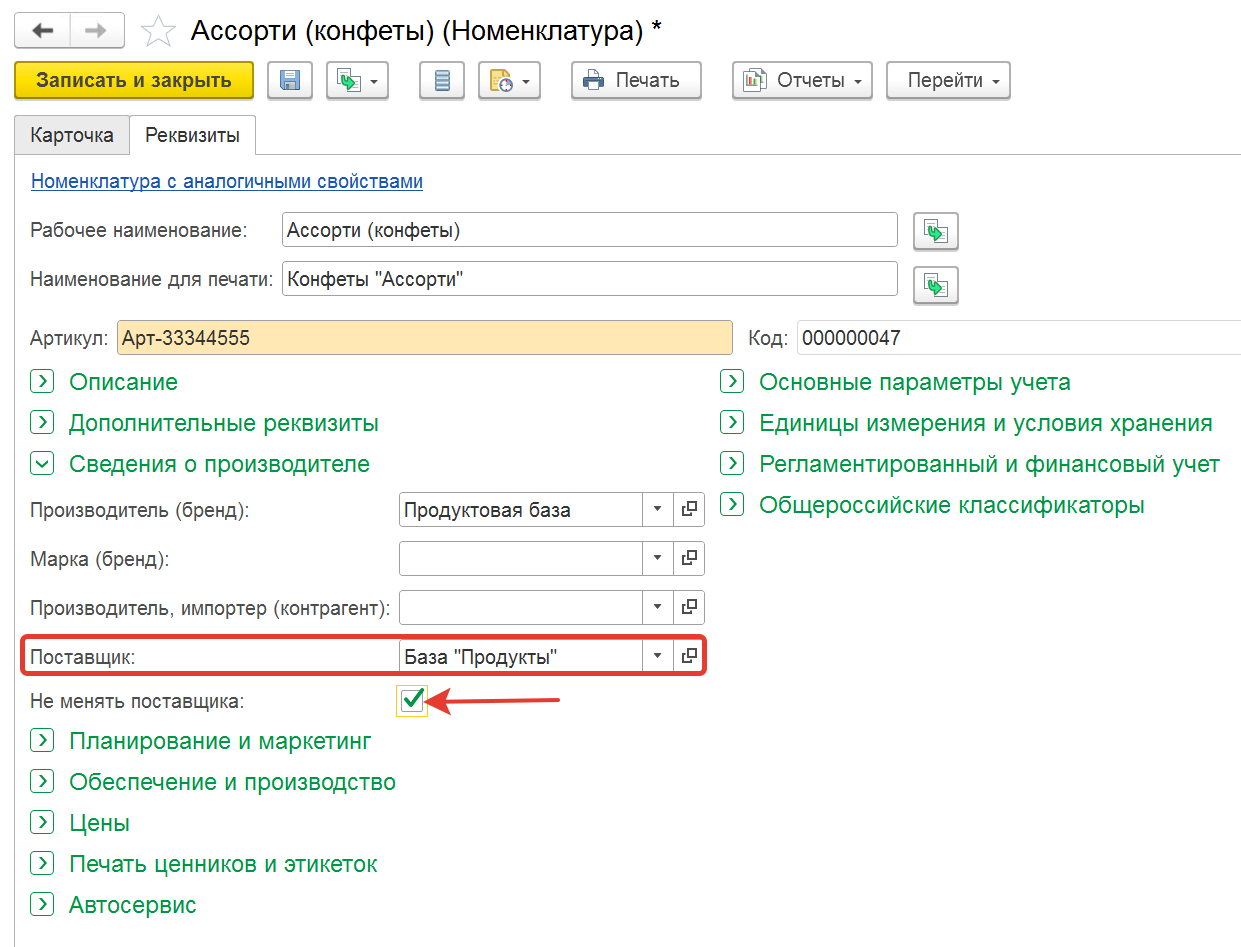Open the document-with-clock toolbar dropdown
Image resolution: width=1241 pixels, height=947 pixels.
coord(510,81)
